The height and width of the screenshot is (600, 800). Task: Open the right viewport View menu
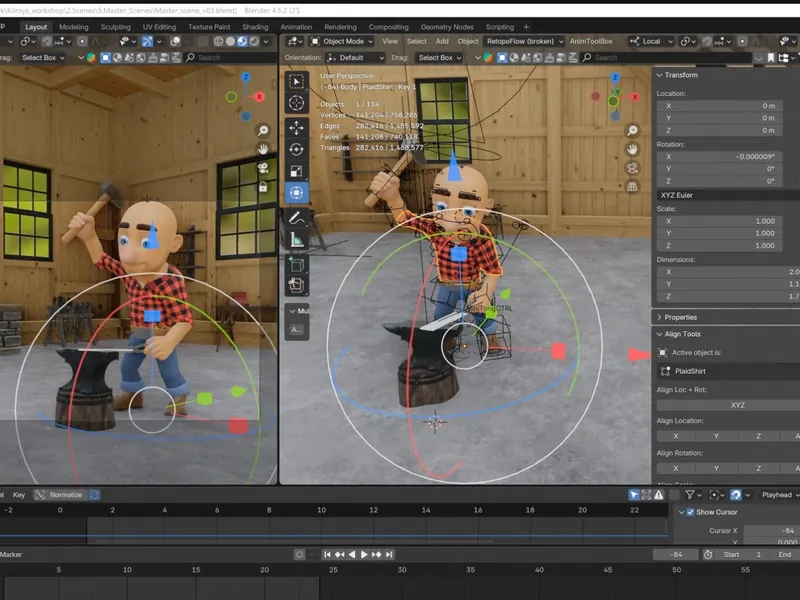coord(390,41)
